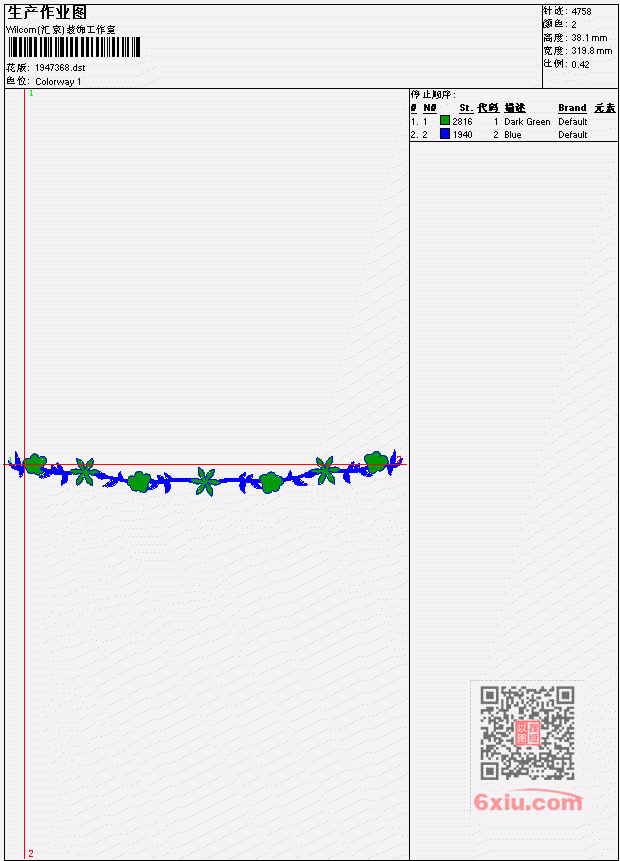This screenshot has width=620, height=861.
Task: Click the '代码' column header
Action: point(488,108)
